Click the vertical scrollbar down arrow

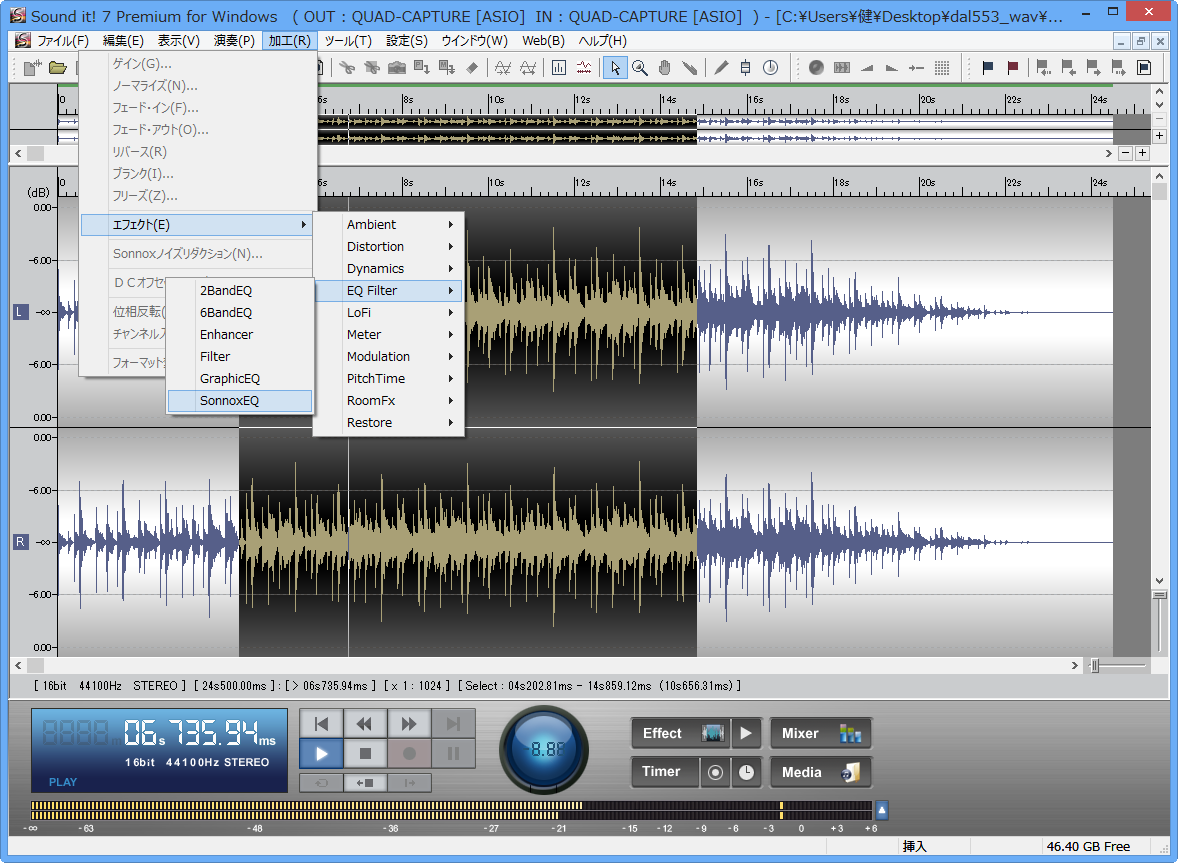(1159, 581)
